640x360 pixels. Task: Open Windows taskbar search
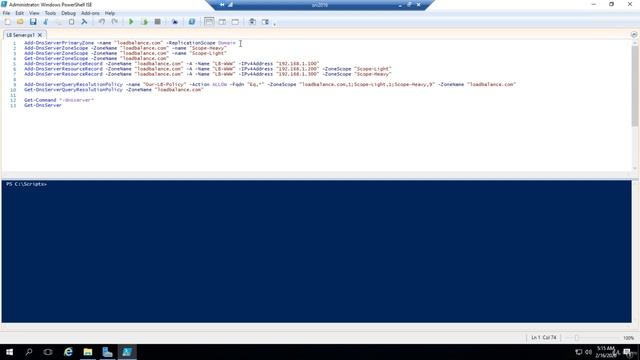click(x=29, y=352)
